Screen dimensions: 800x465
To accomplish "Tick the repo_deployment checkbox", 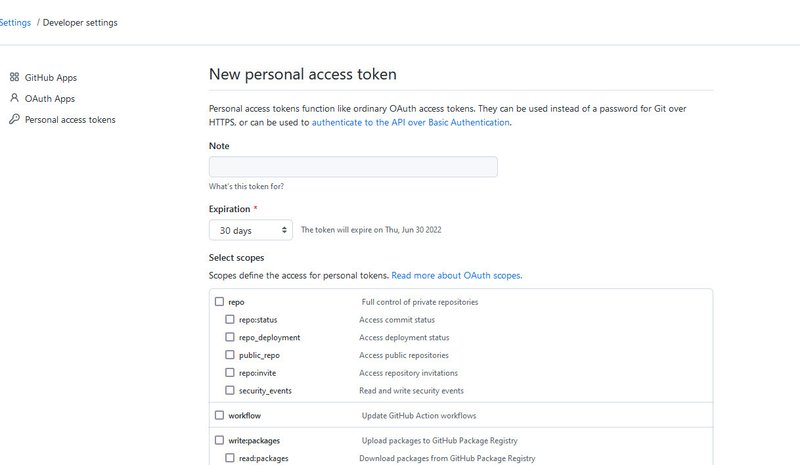I will pyautogui.click(x=230, y=337).
